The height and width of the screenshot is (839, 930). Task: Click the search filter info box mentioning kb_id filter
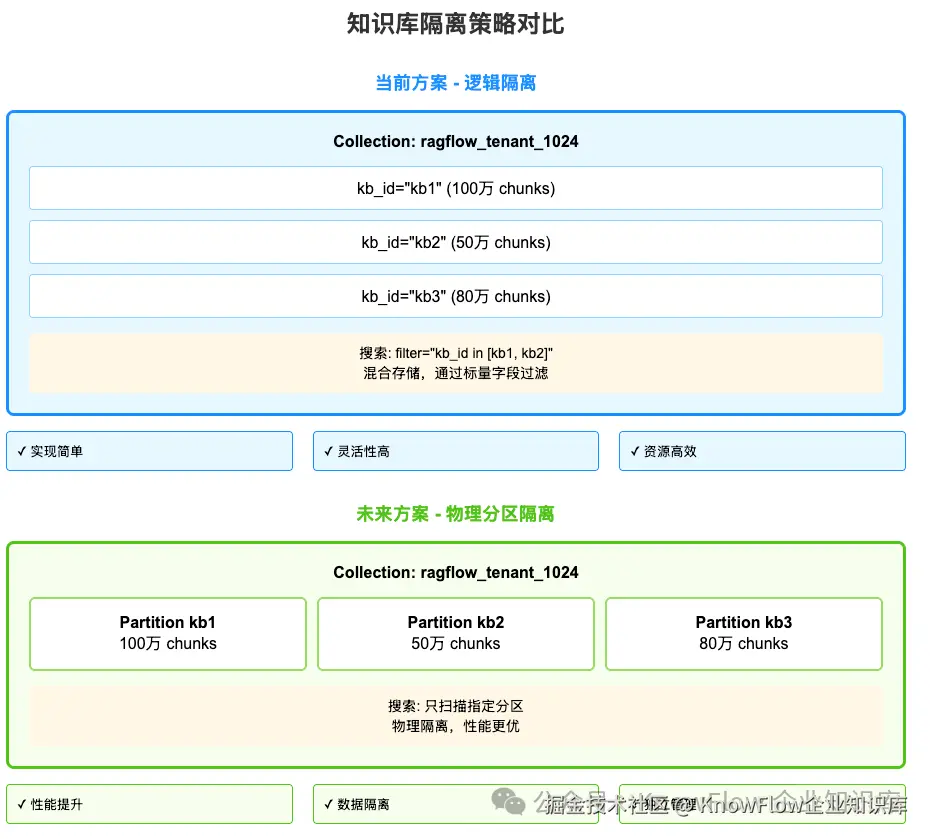455,361
